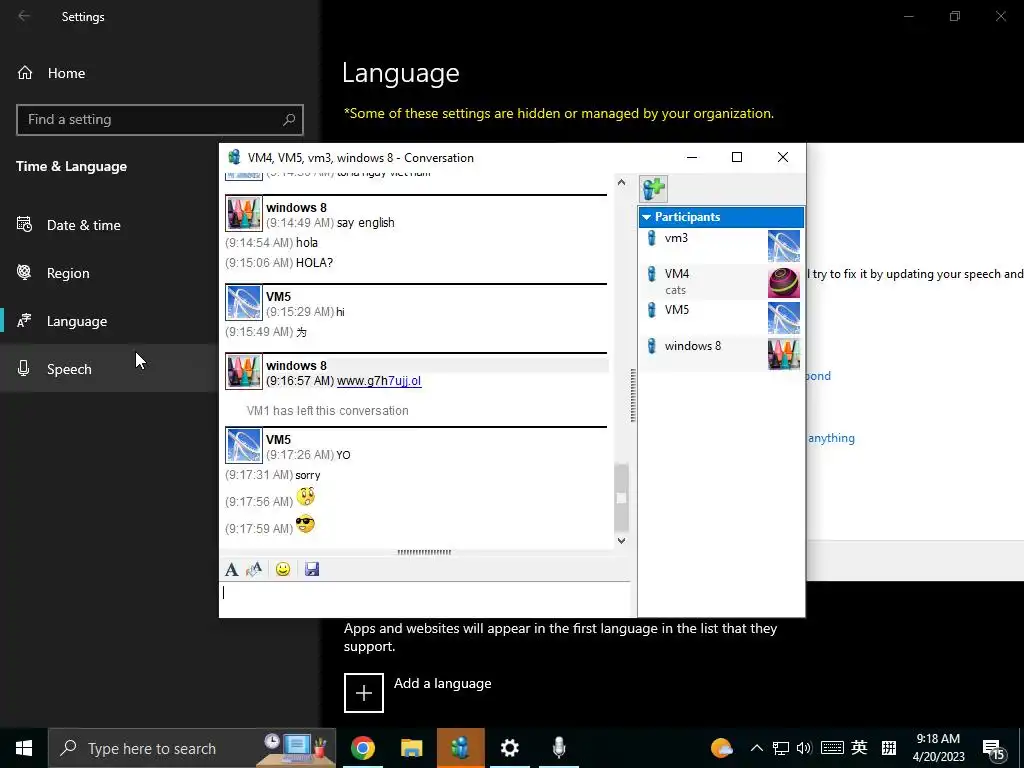Screen dimensions: 1024x768
Task: Save conversation with the floppy disk icon
Action: (312, 569)
